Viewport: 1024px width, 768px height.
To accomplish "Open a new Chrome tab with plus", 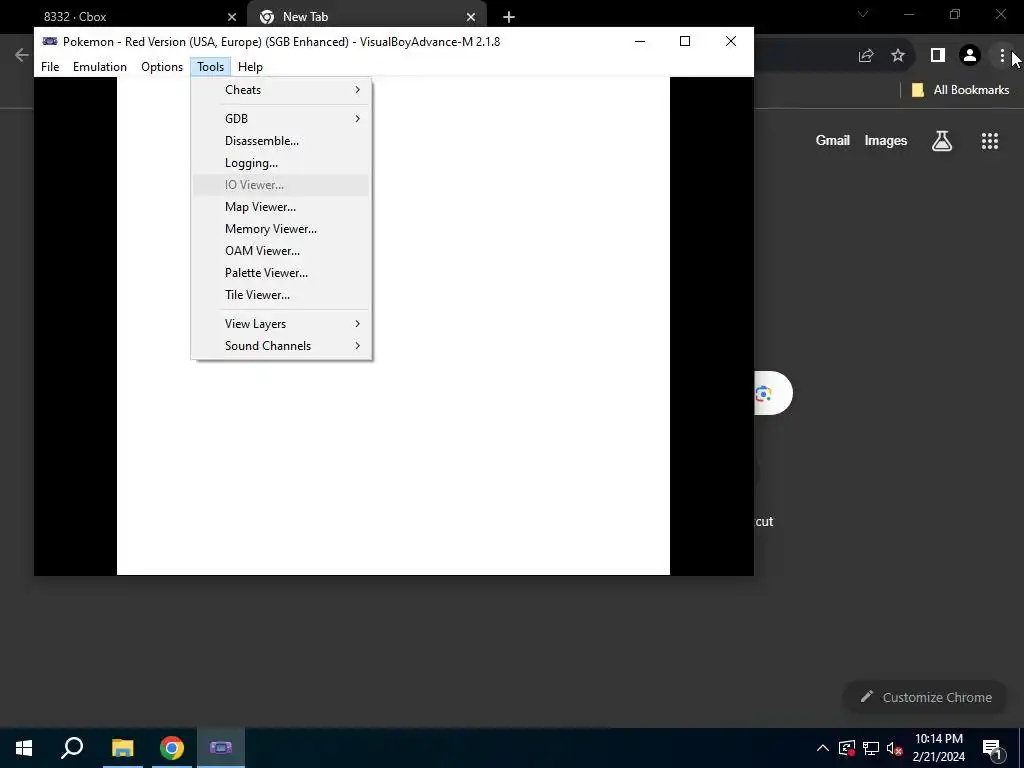I will point(509,17).
